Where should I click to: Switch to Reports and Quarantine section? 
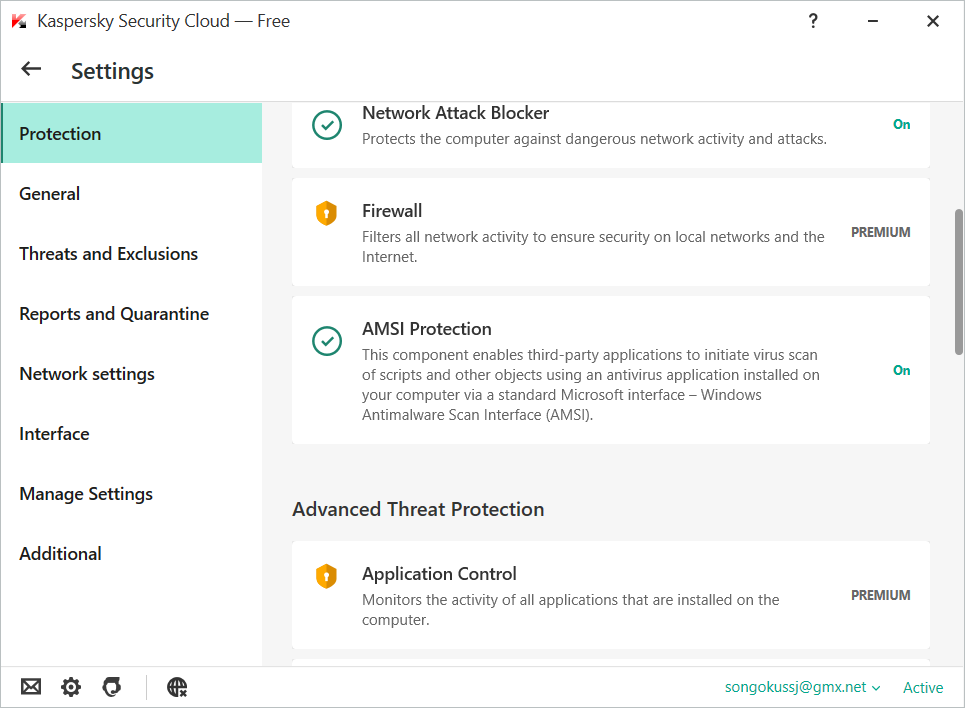tap(114, 314)
